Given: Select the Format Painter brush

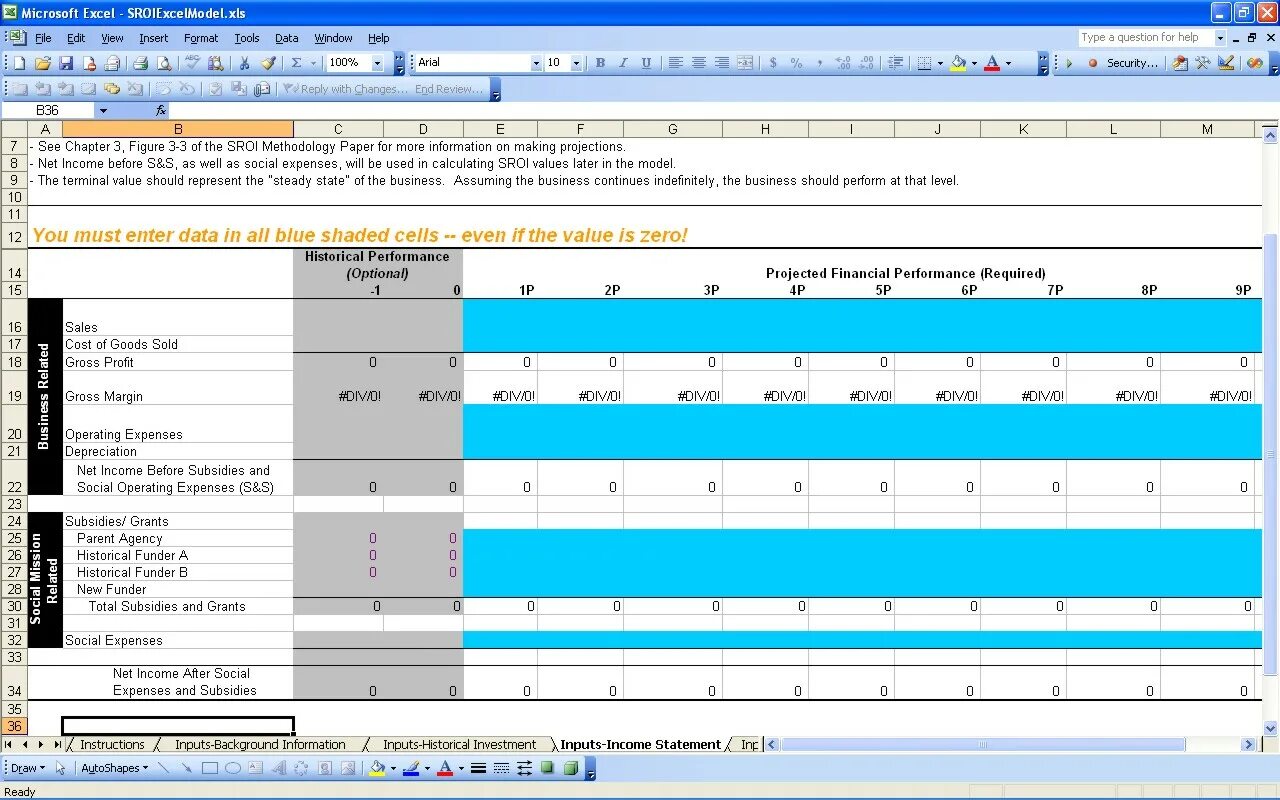Looking at the screenshot, I should [268, 63].
